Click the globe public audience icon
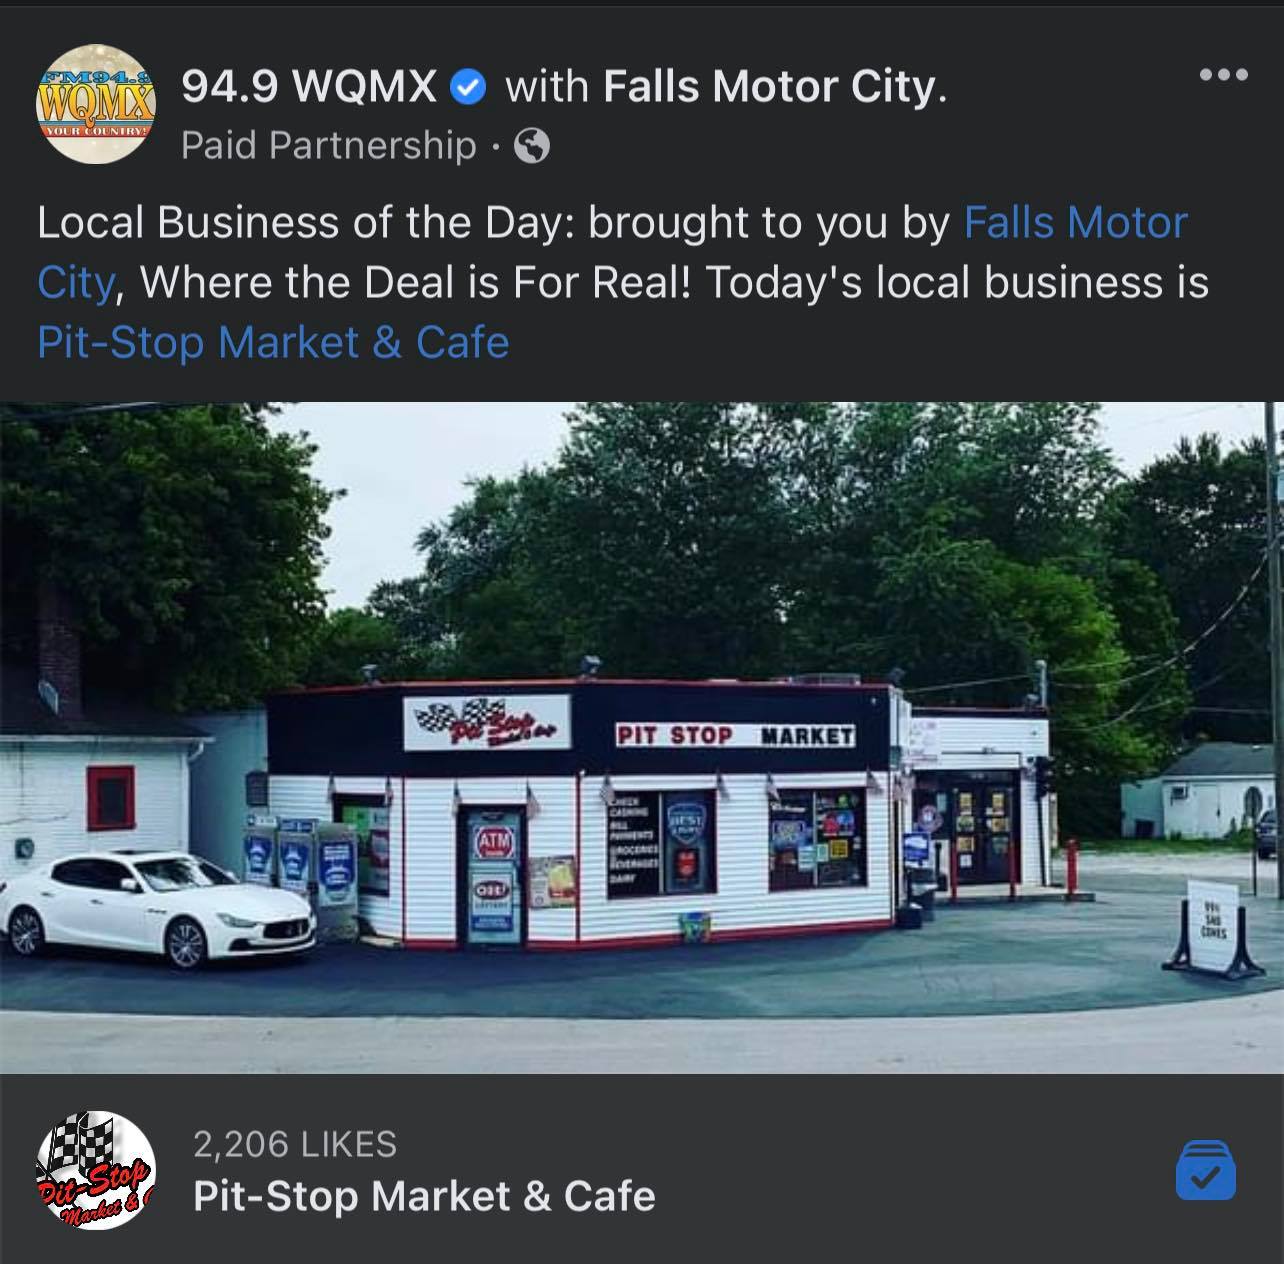 531,147
